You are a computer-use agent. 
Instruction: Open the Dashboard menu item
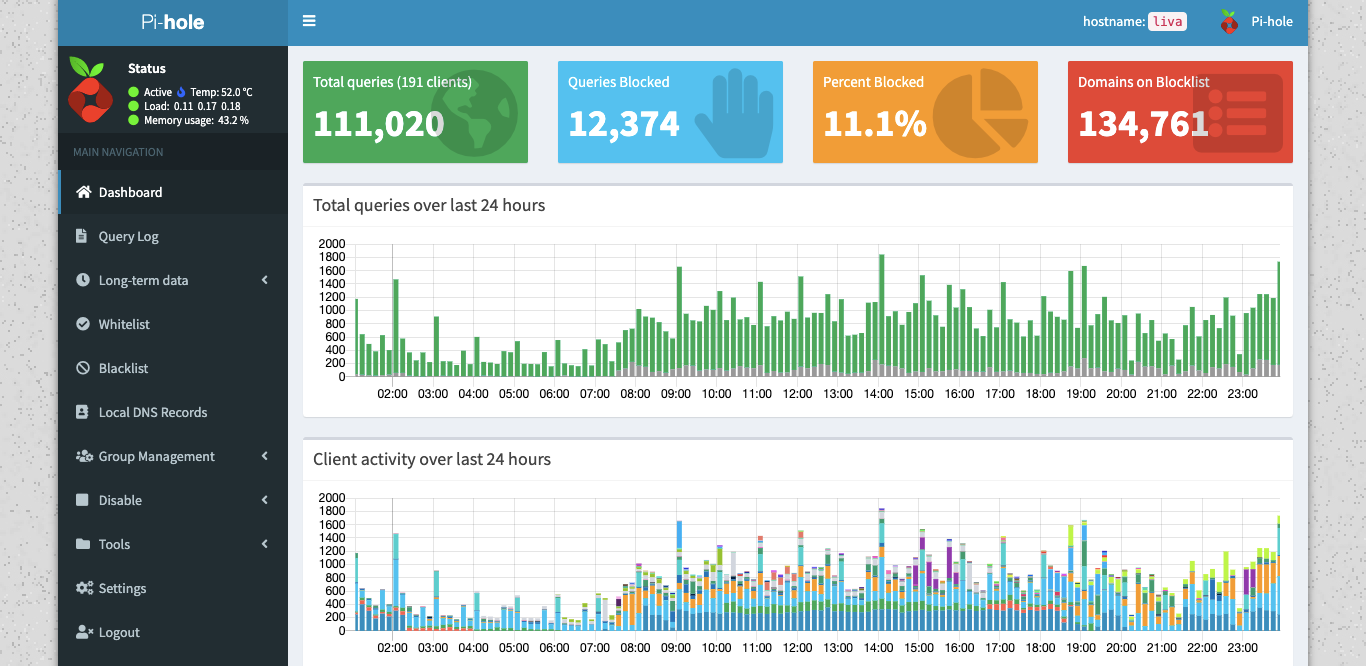tap(173, 192)
